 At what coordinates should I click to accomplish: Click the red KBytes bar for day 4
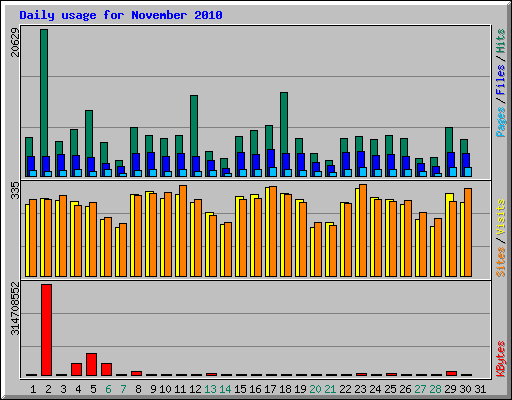point(76,369)
